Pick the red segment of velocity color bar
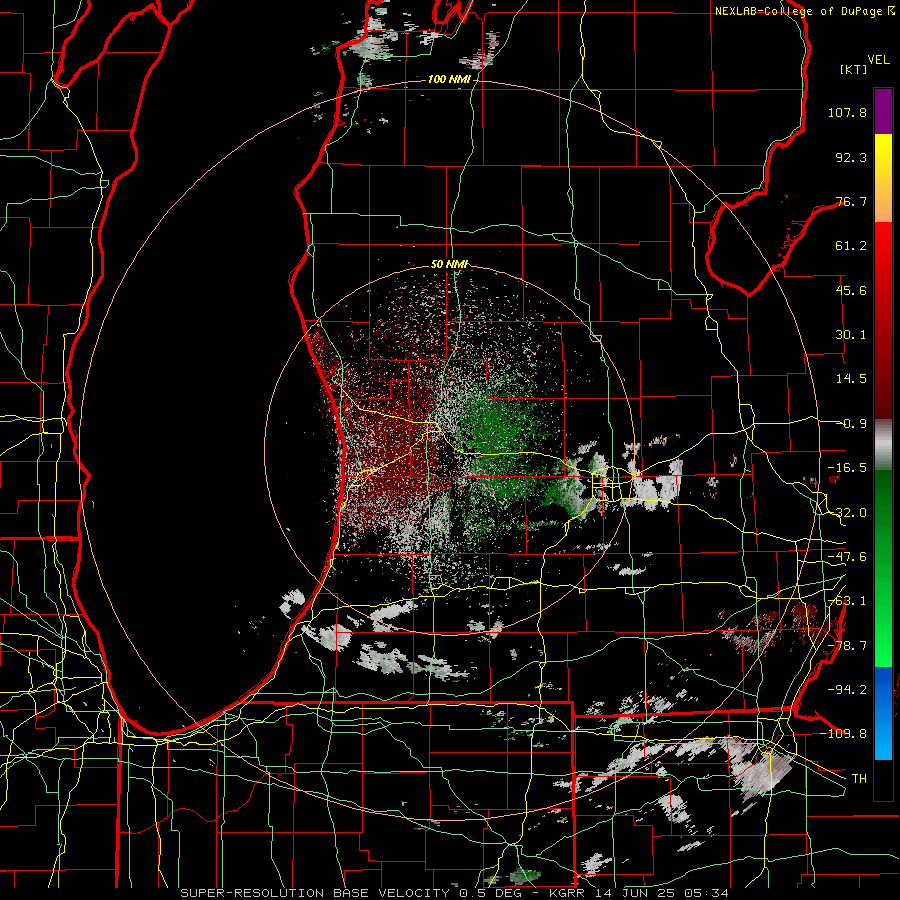Viewport: 900px width, 900px height. (883, 320)
